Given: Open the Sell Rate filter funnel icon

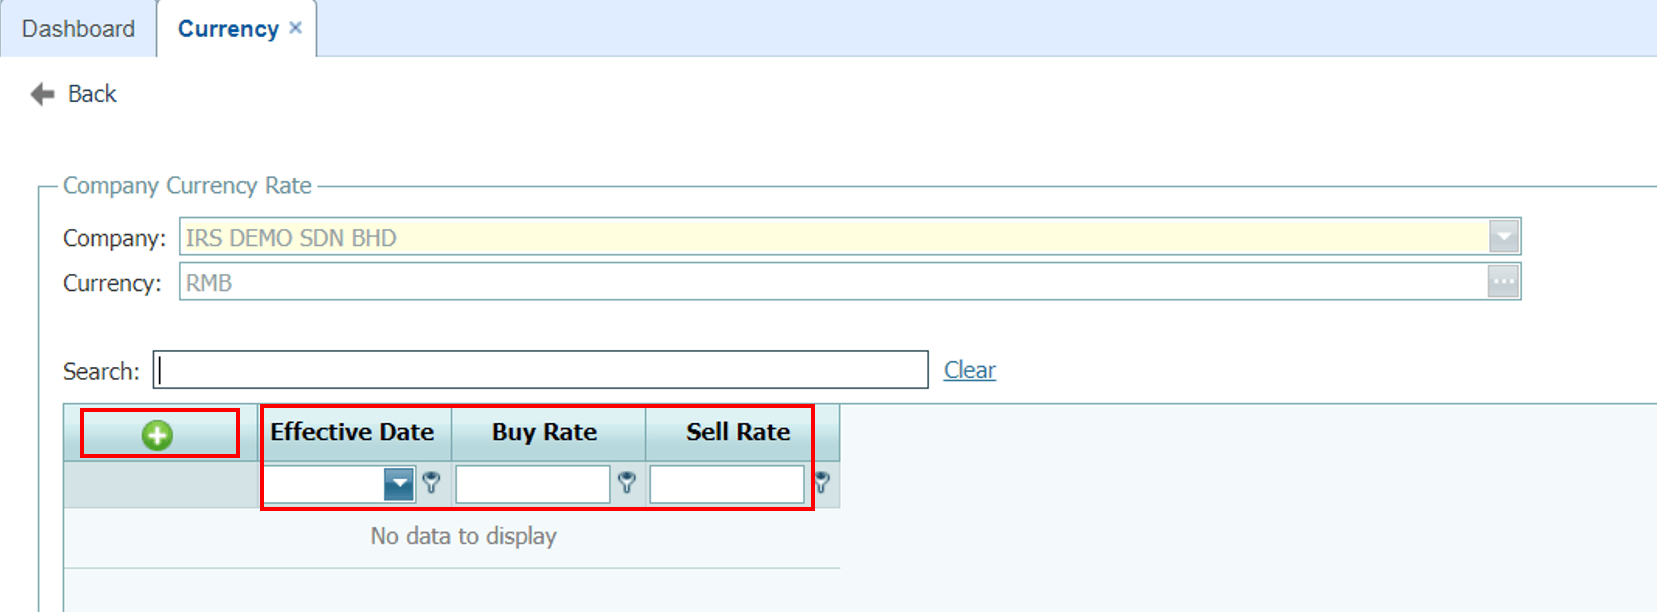Looking at the screenshot, I should pyautogui.click(x=821, y=483).
